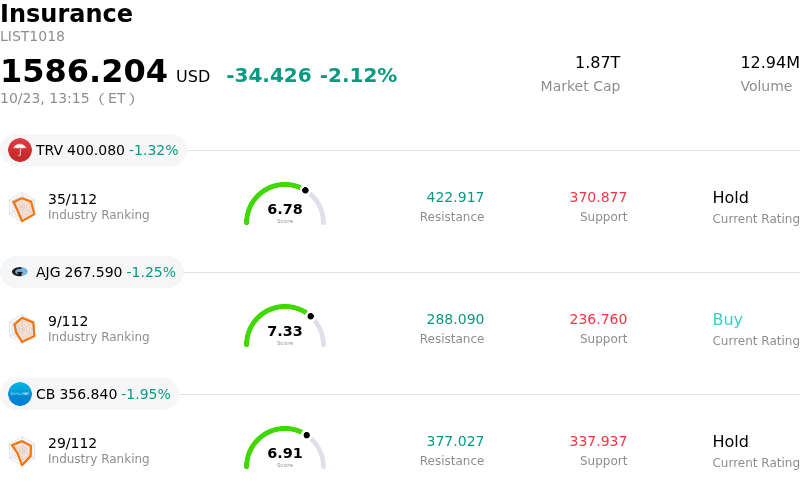The height and width of the screenshot is (488, 800).
Task: Click the Buy rating for AJG
Action: pyautogui.click(x=728, y=320)
